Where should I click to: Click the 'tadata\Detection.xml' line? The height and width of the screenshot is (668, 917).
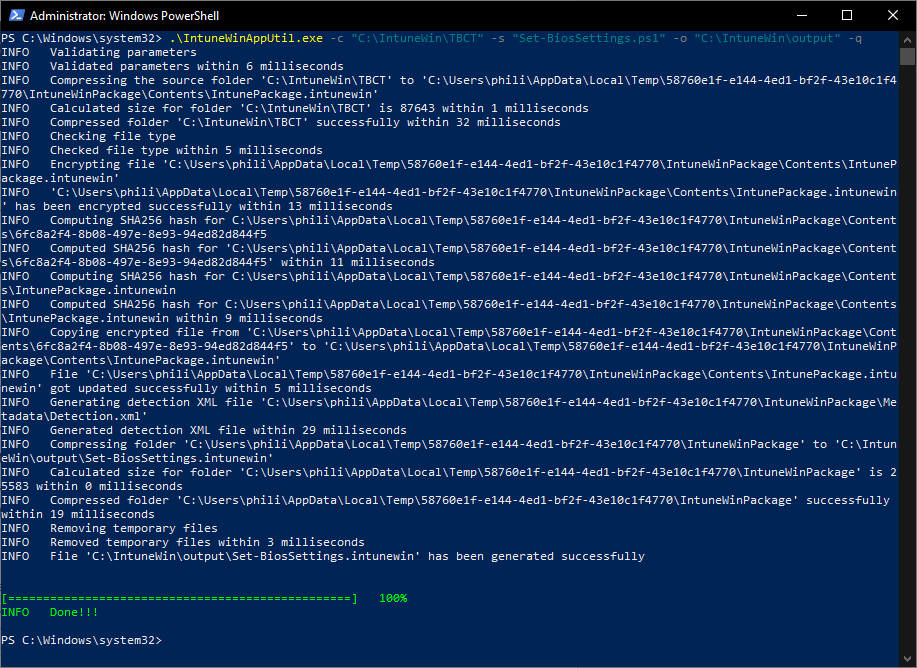pyautogui.click(x=74, y=416)
